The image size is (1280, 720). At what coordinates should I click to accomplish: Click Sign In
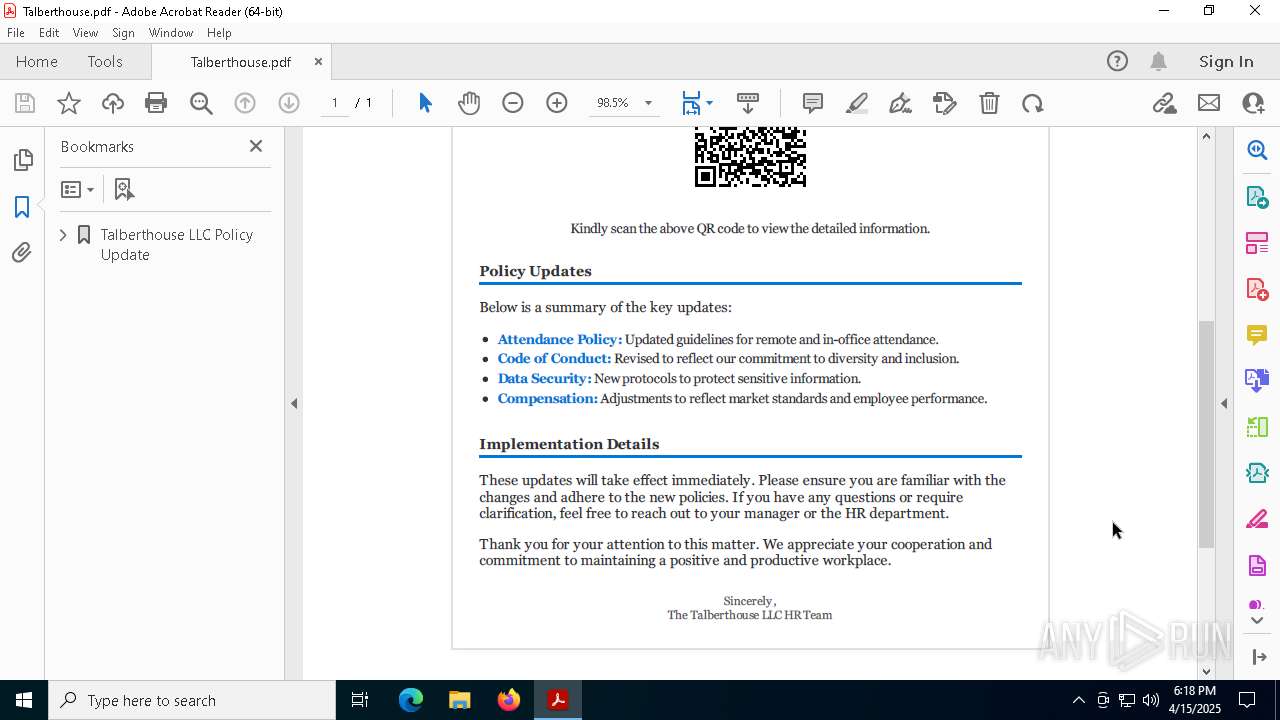pyautogui.click(x=1226, y=61)
